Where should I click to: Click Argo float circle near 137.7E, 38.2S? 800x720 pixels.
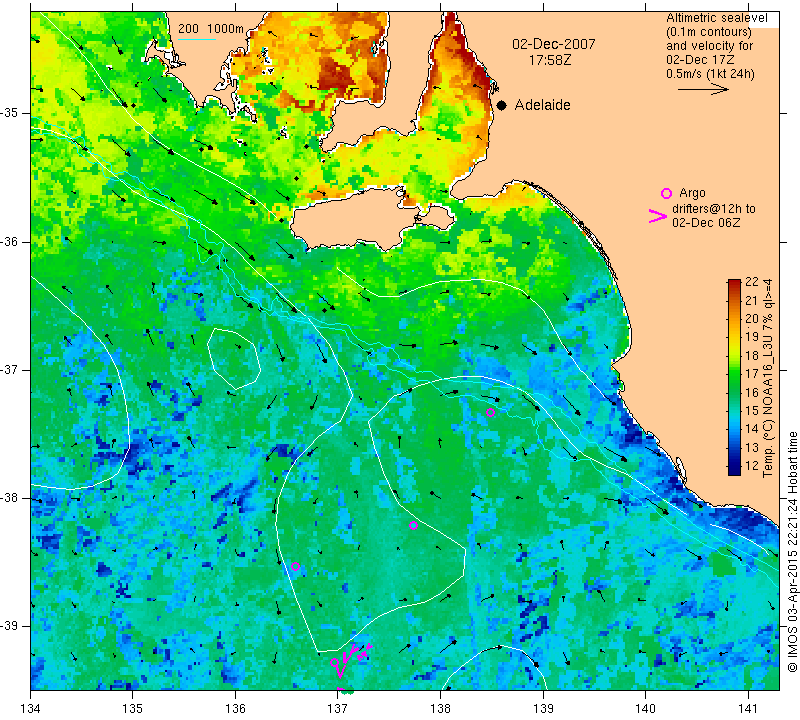413,526
